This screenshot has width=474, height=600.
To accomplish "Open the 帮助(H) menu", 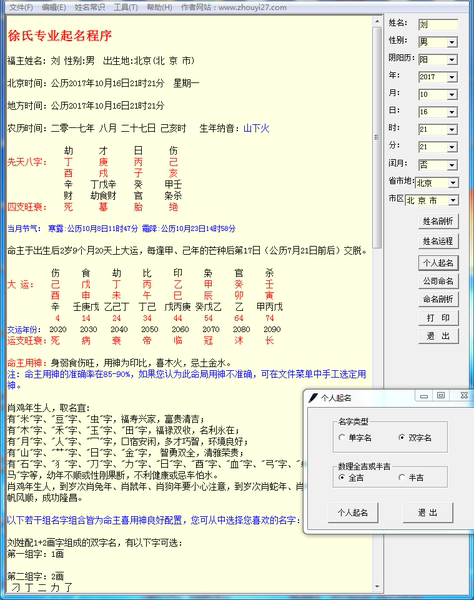I will tap(160, 7).
